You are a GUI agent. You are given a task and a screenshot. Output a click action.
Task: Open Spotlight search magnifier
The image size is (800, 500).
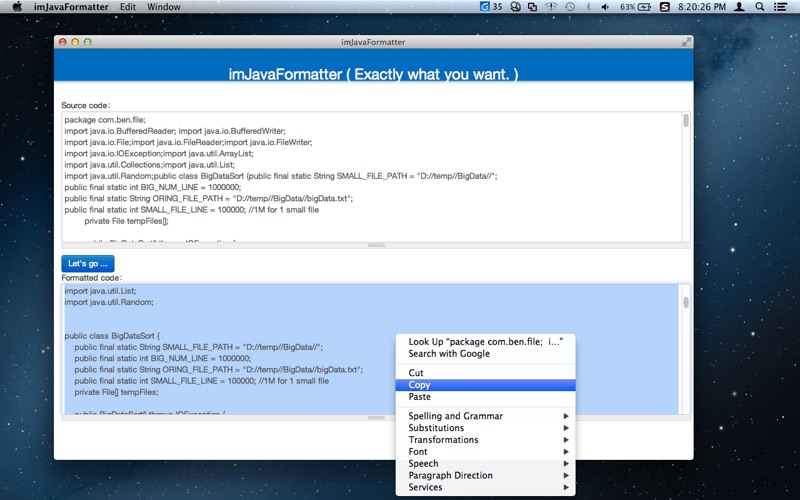tap(760, 7)
